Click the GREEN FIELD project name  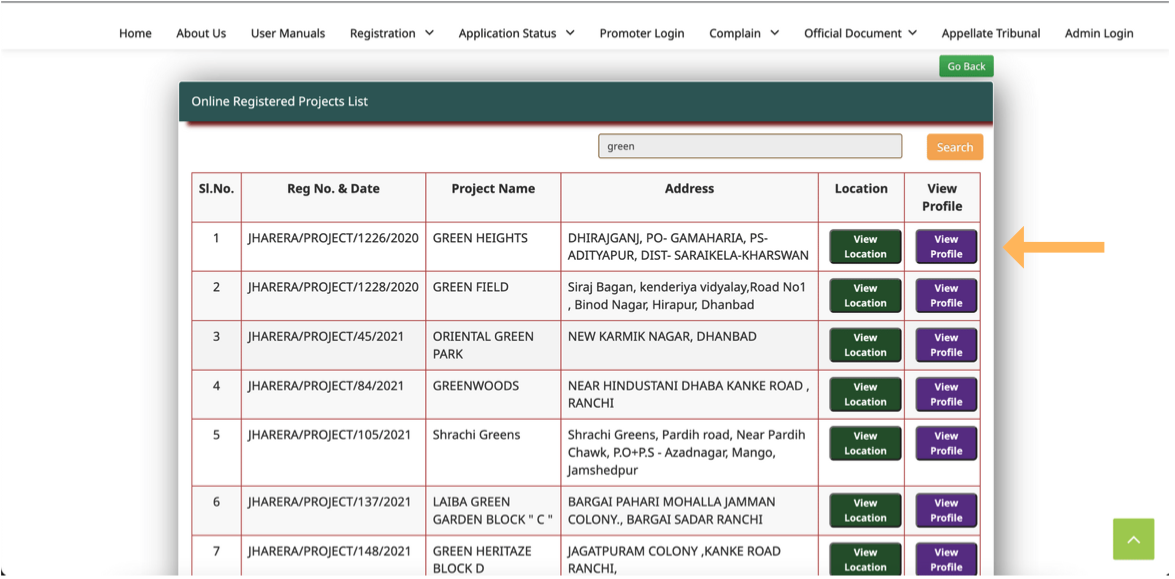471,287
